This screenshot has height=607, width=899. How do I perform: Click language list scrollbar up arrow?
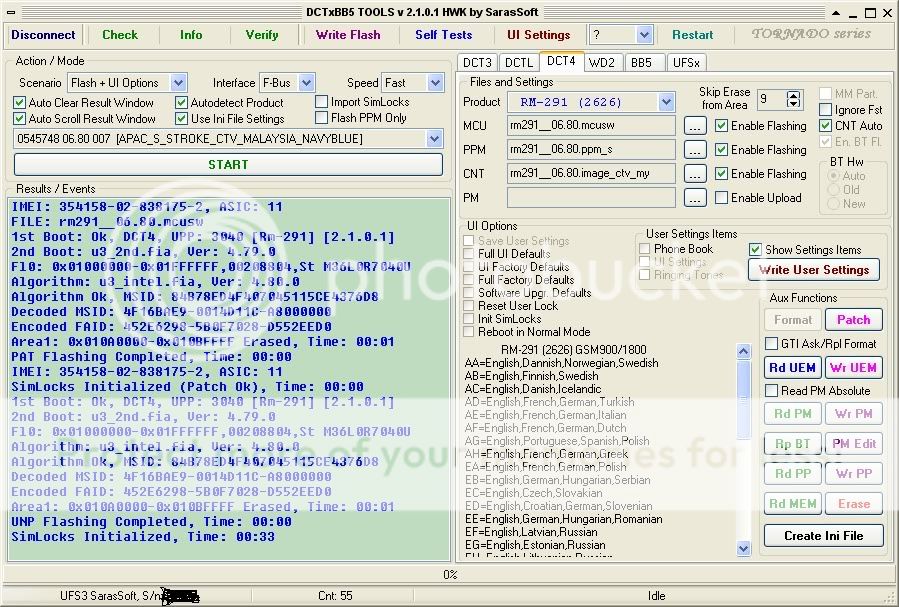tap(744, 351)
